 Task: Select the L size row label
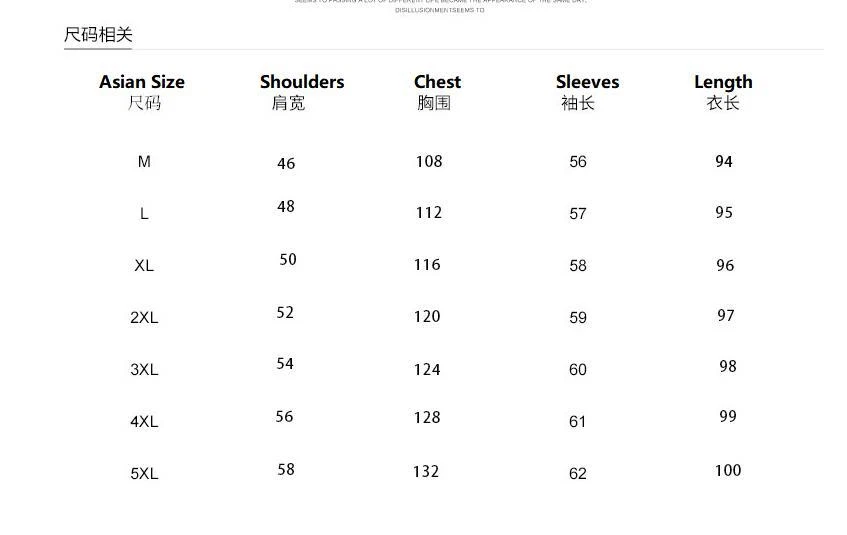(144, 214)
